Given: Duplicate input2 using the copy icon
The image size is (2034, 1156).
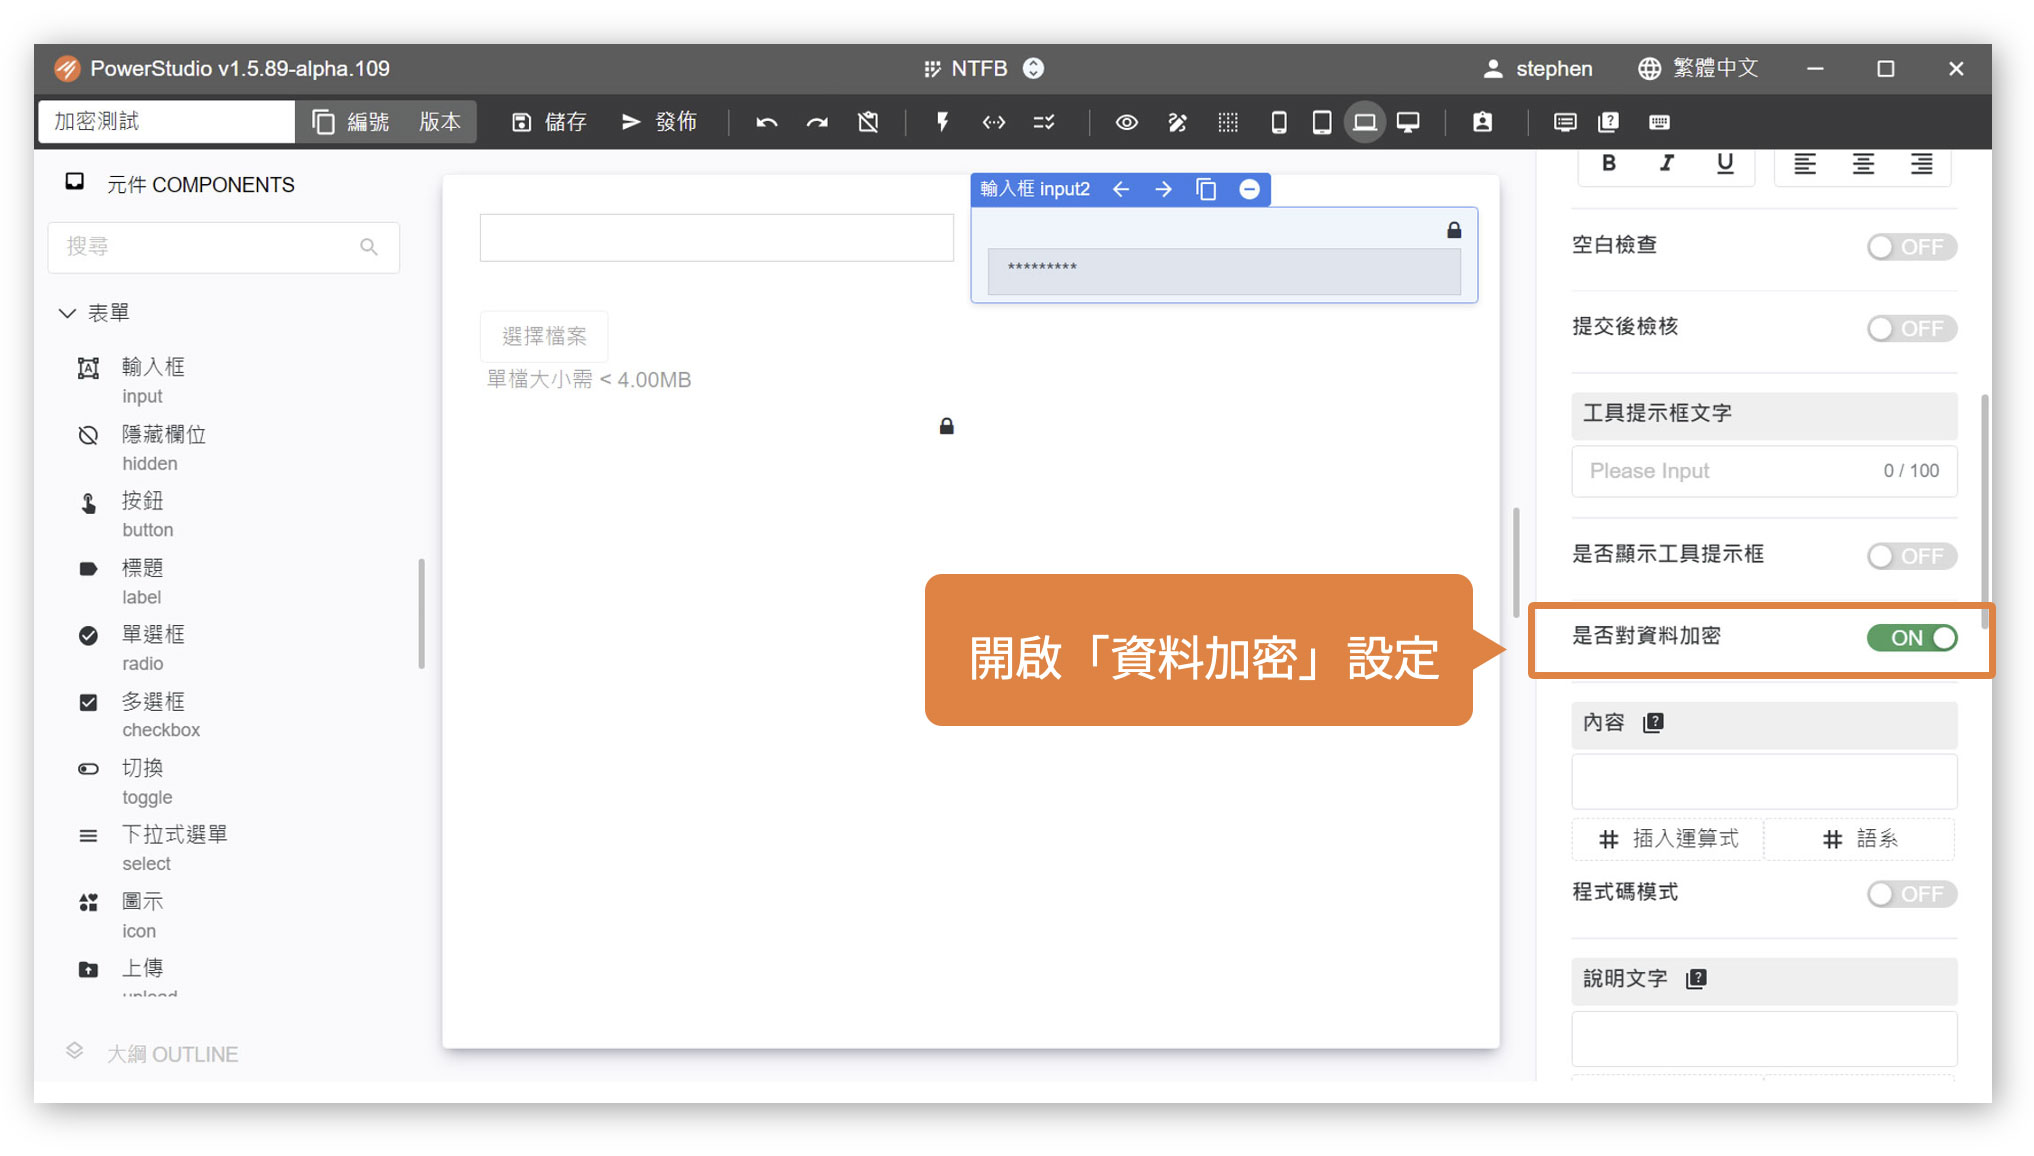Looking at the screenshot, I should point(1206,189).
